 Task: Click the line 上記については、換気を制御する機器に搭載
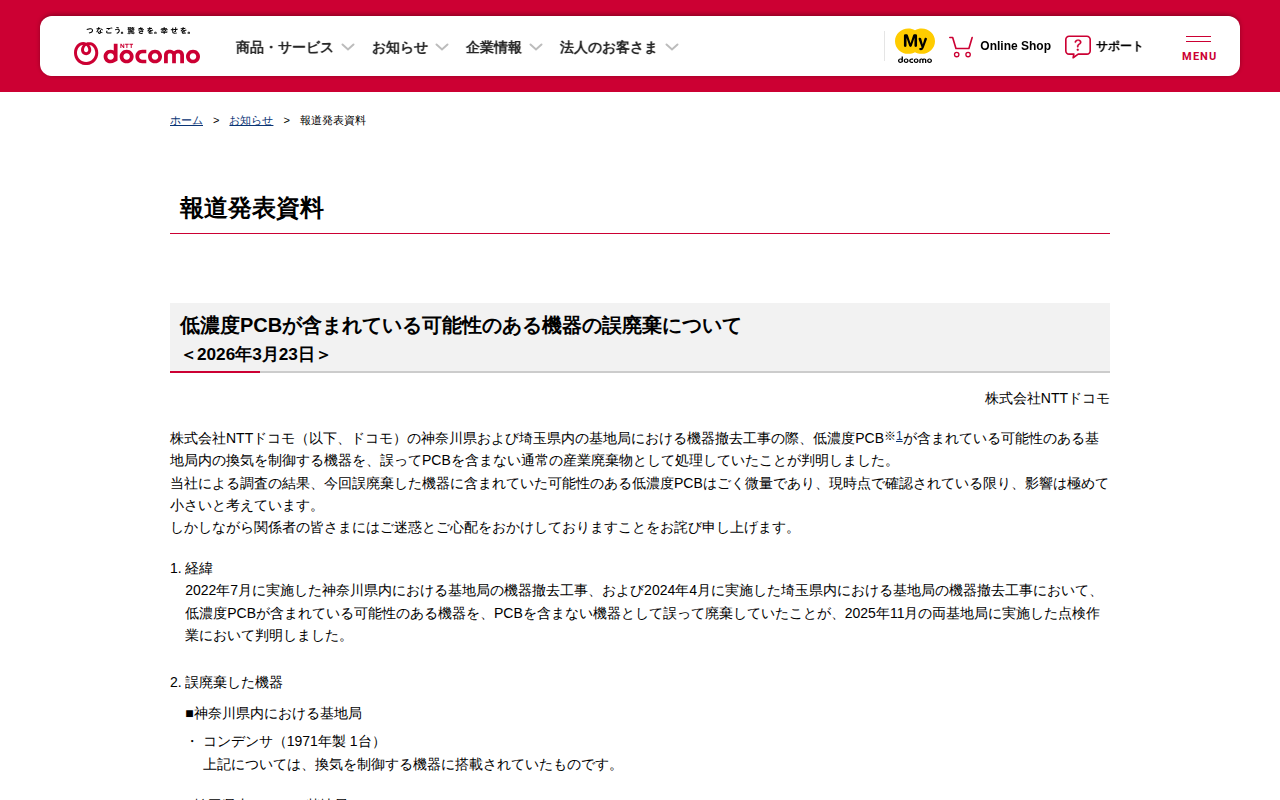tap(413, 764)
